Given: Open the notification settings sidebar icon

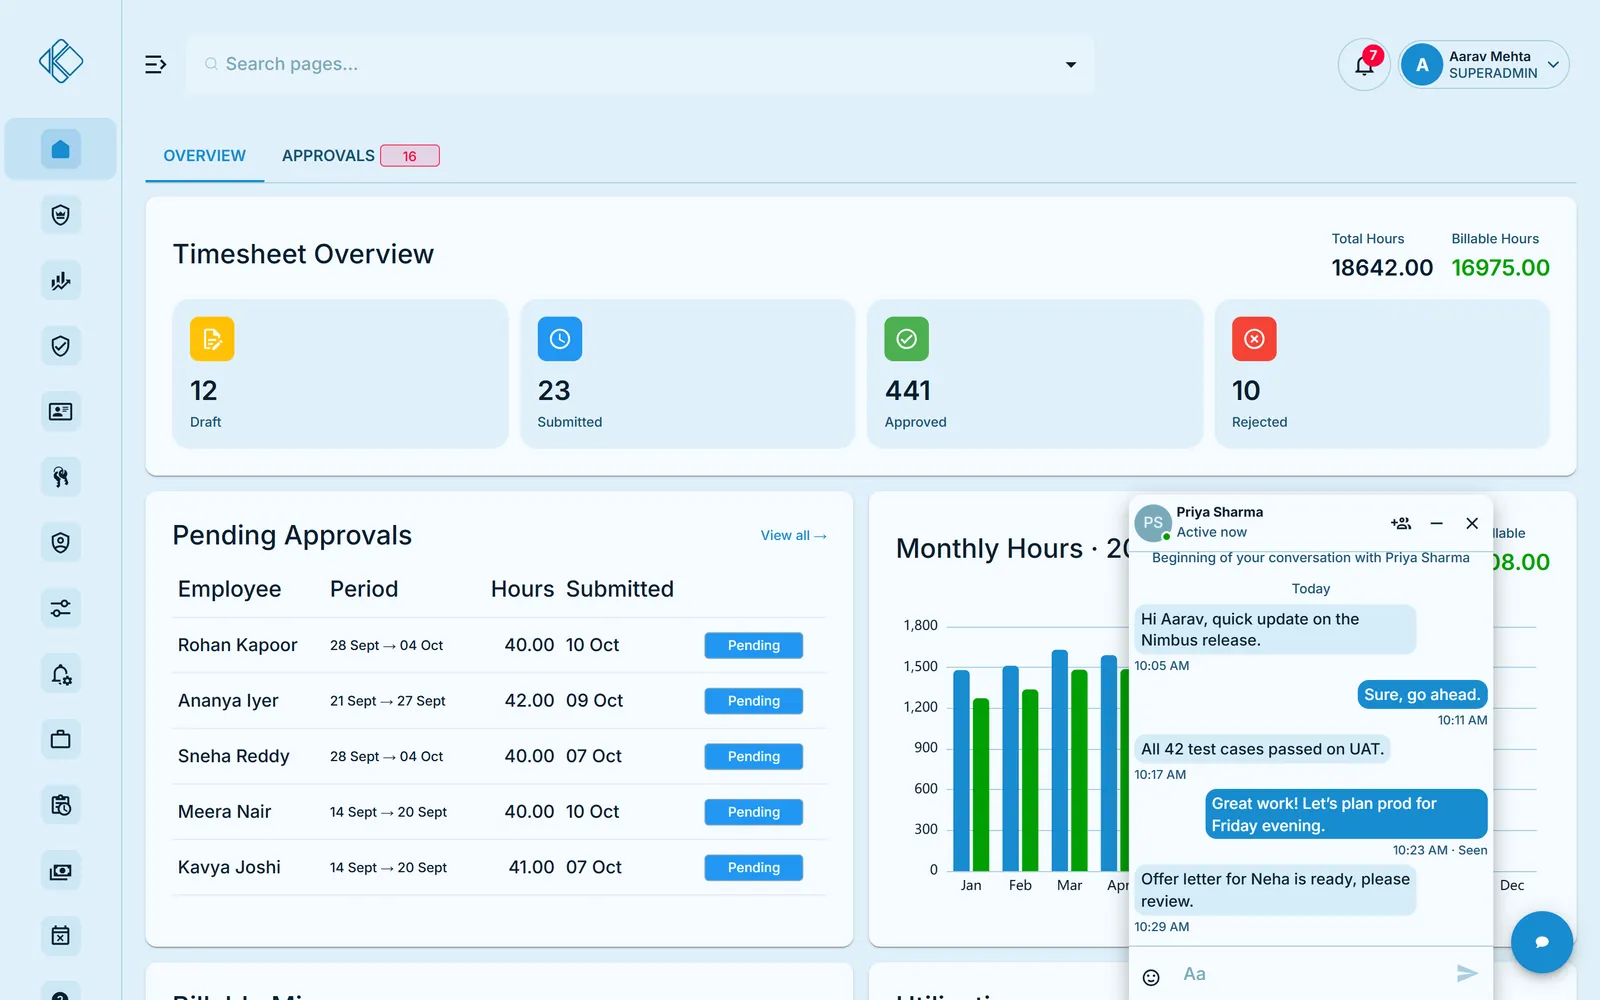Looking at the screenshot, I should pyautogui.click(x=61, y=674).
